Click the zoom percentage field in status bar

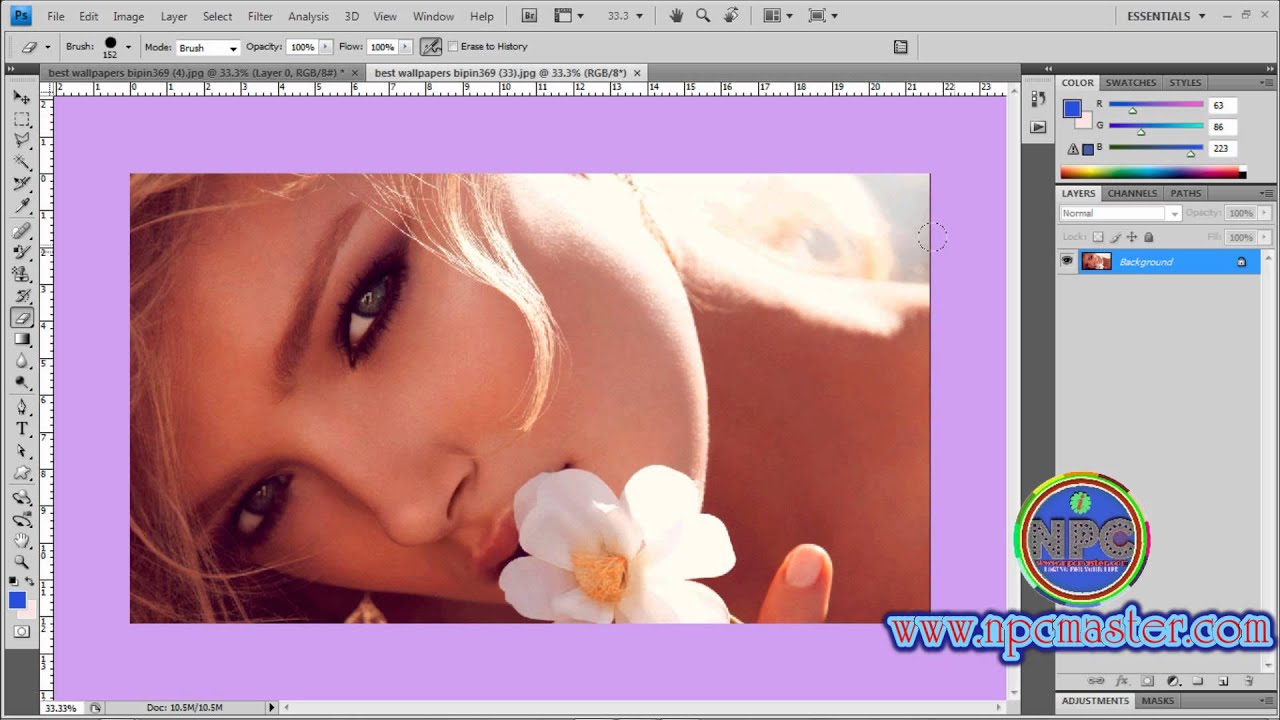tap(61, 707)
